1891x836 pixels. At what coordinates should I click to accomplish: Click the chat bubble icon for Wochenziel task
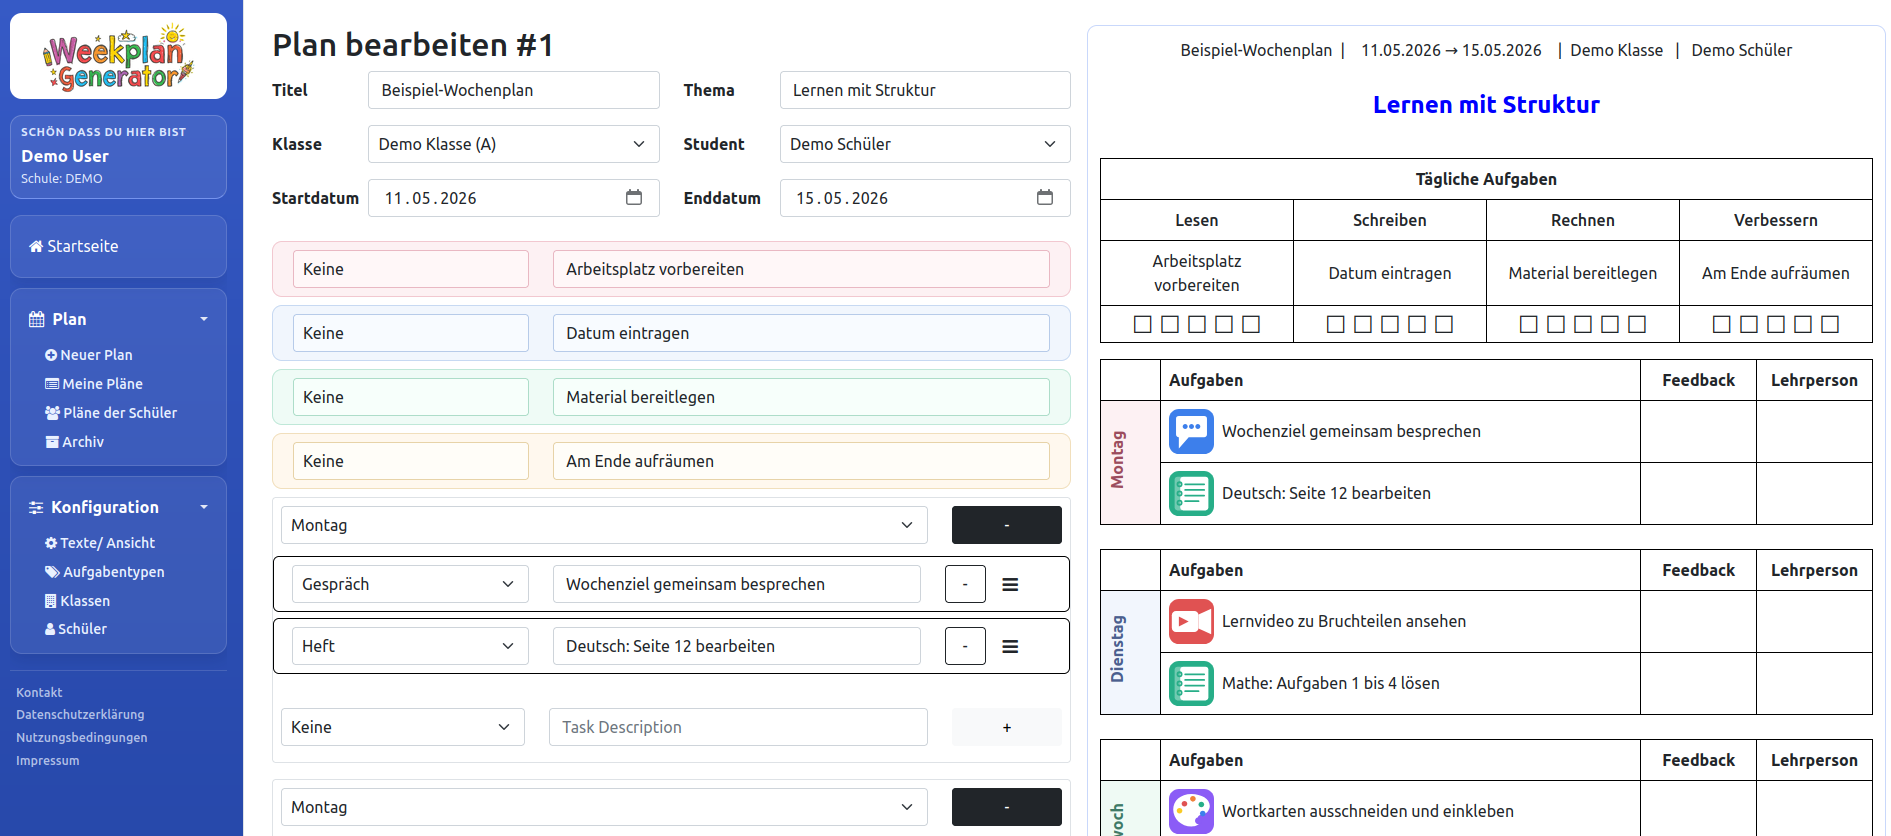tap(1191, 431)
